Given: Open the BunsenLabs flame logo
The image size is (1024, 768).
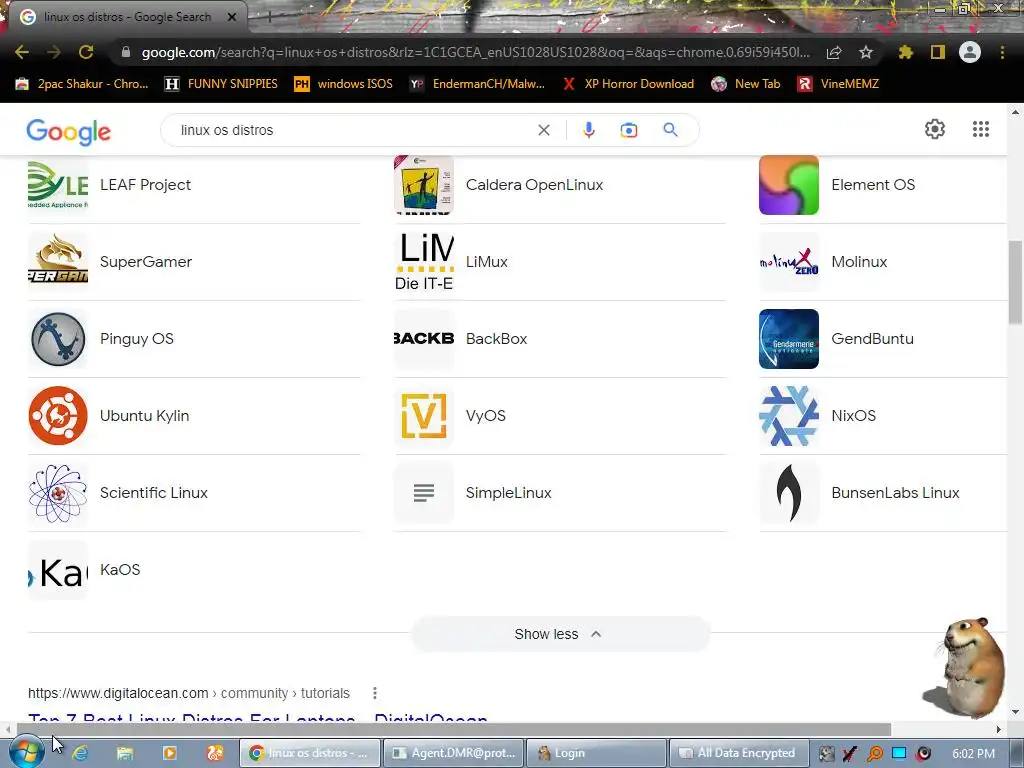Looking at the screenshot, I should point(789,492).
